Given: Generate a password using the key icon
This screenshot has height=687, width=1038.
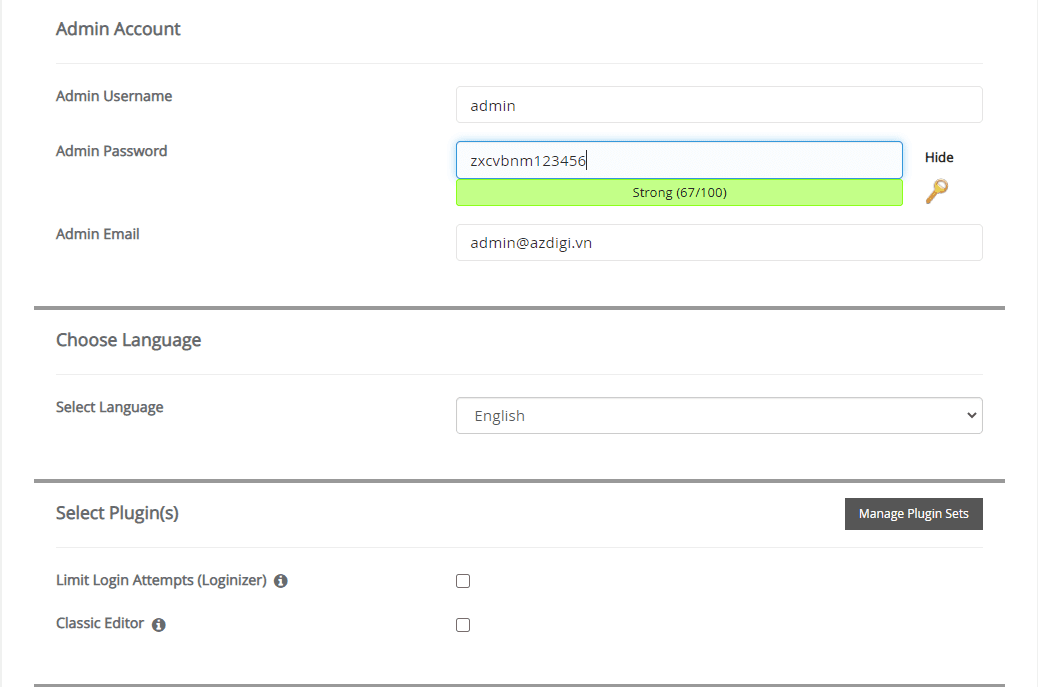Looking at the screenshot, I should [x=936, y=191].
